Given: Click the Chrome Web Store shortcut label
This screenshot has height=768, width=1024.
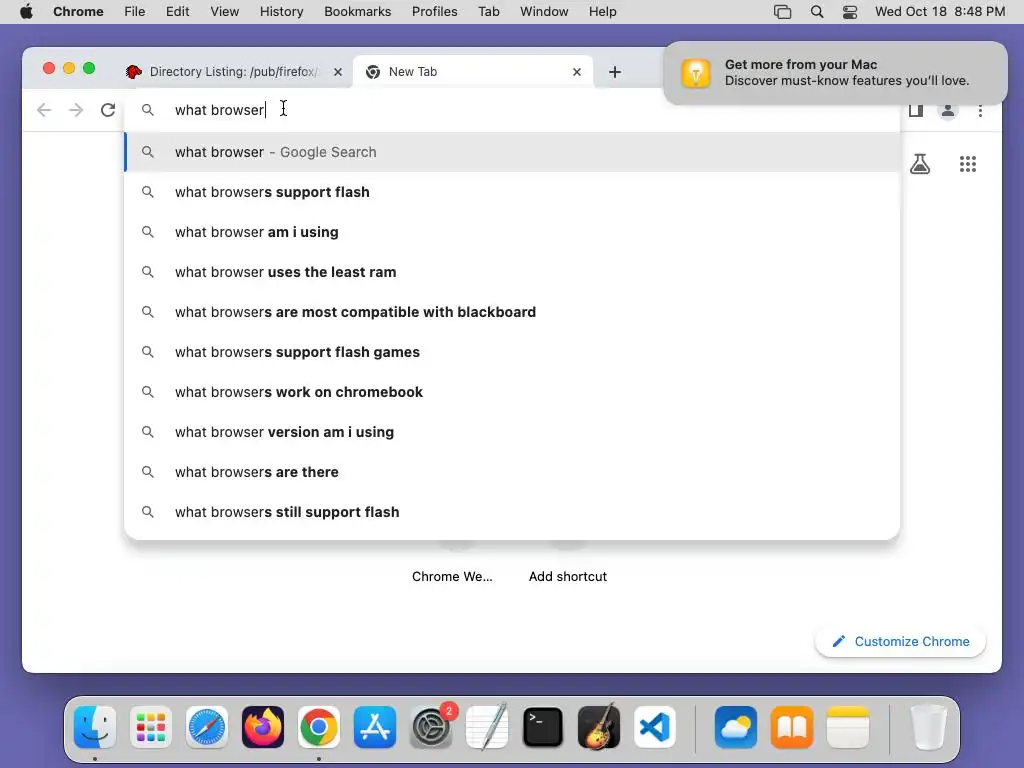Looking at the screenshot, I should [x=452, y=577].
